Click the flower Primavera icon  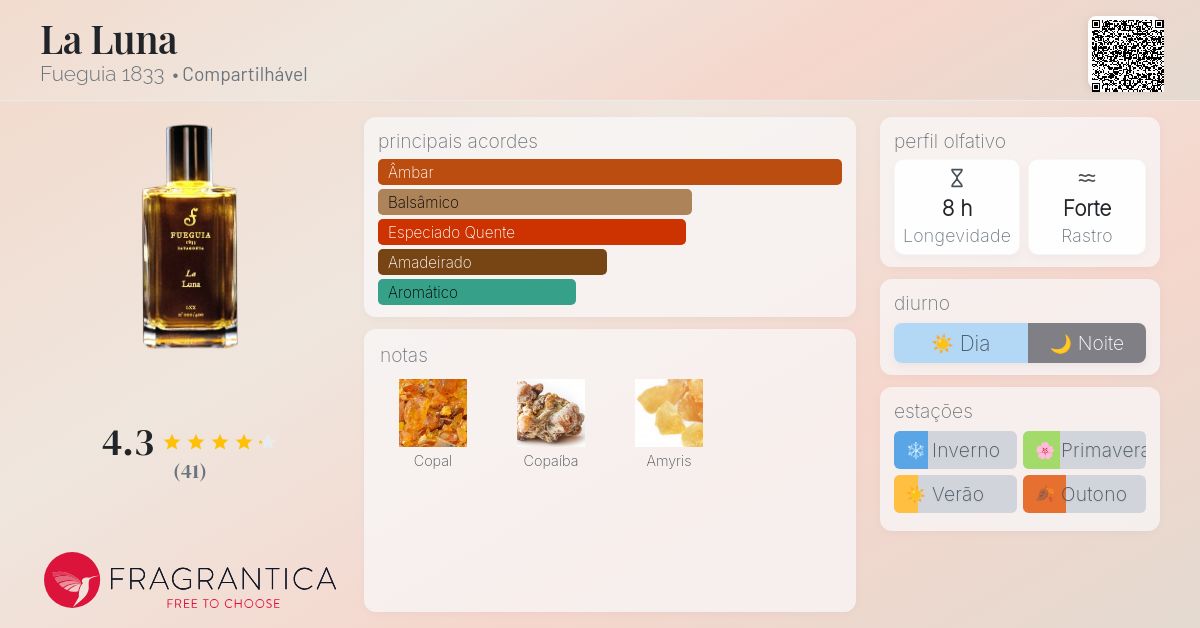pyautogui.click(x=1045, y=450)
